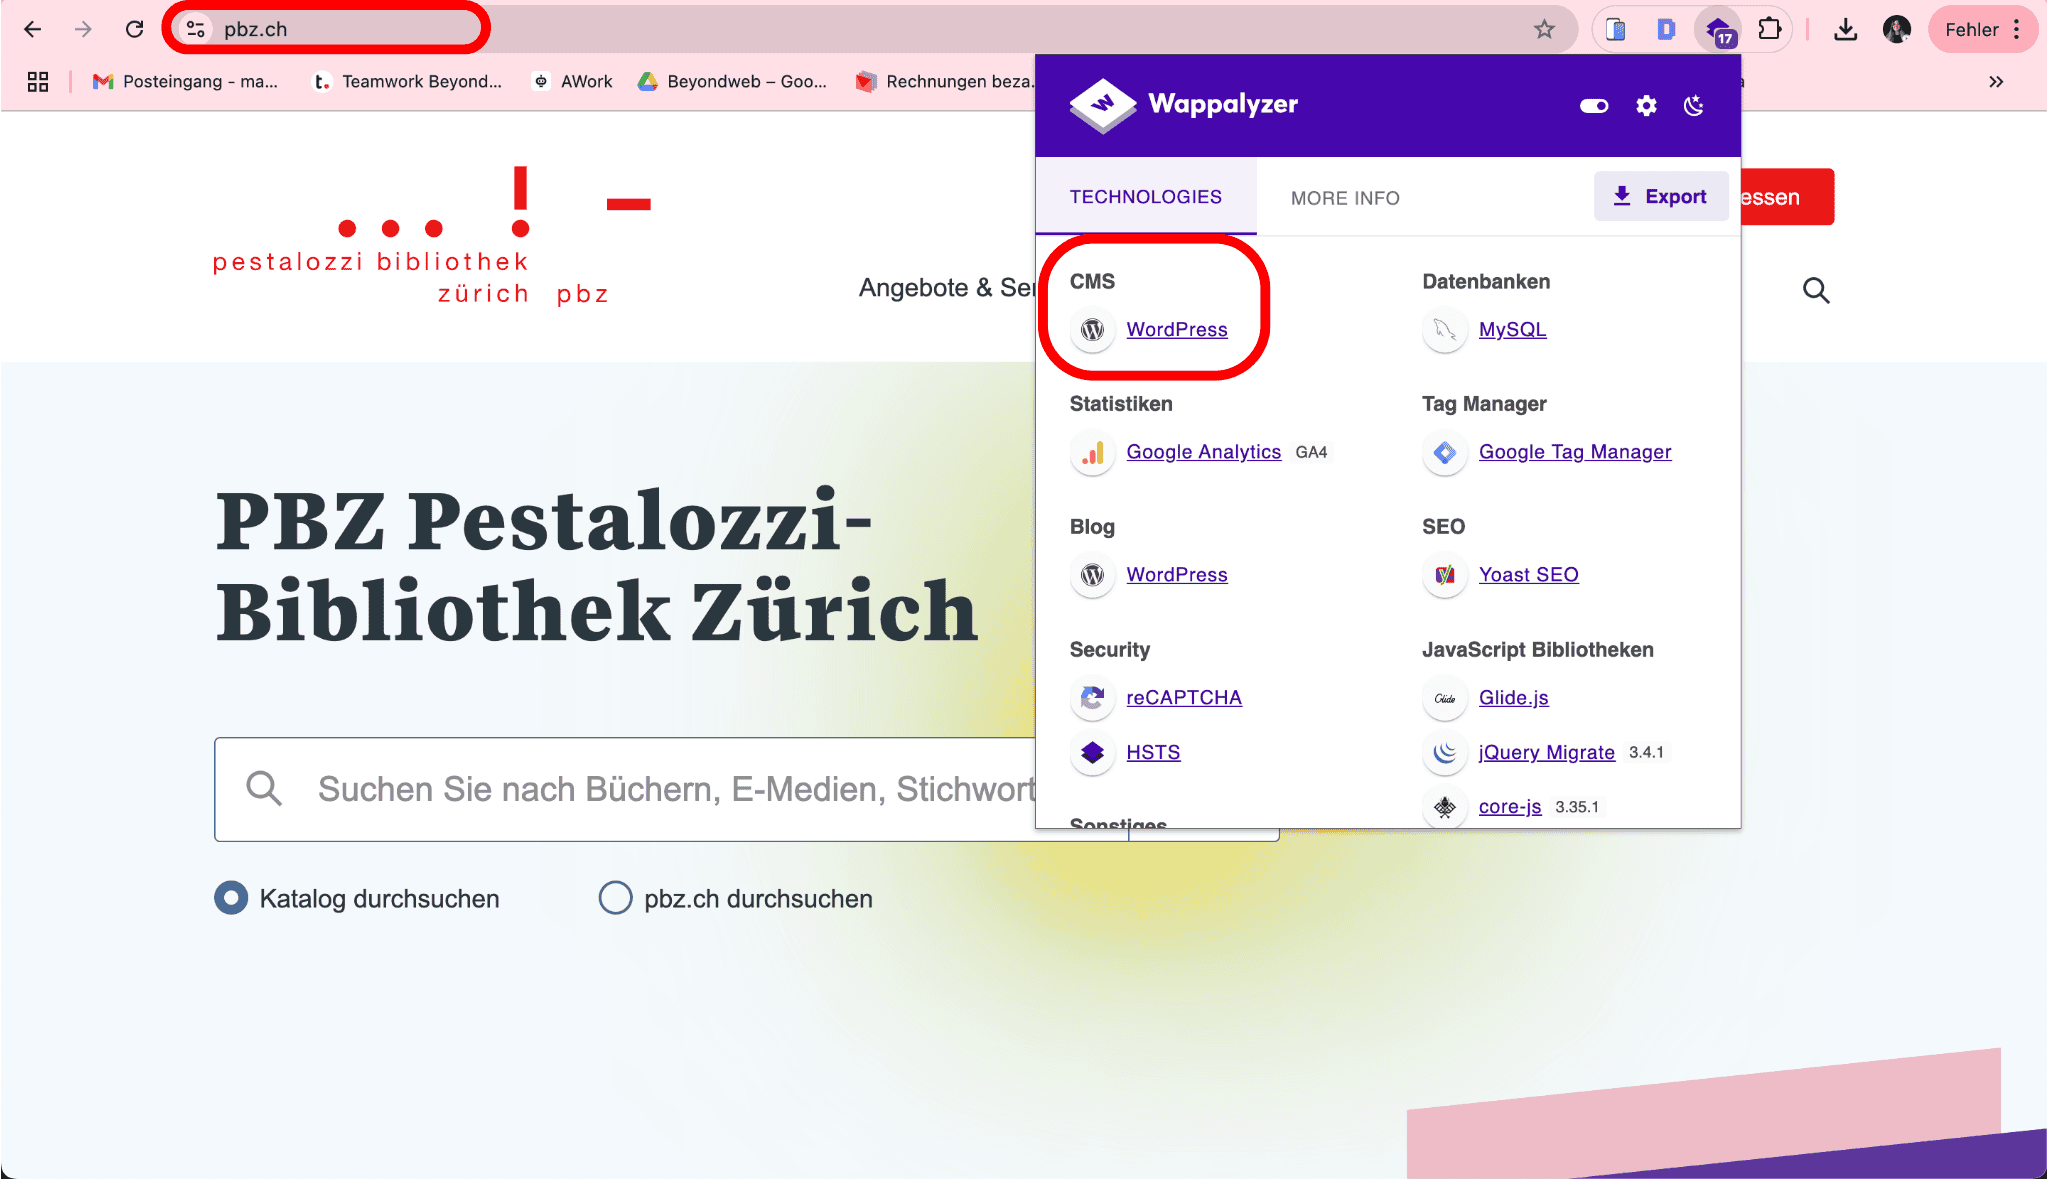Screen dimensions: 2048x1179
Task: Click the MySQL dolphin icon
Action: 1445,329
